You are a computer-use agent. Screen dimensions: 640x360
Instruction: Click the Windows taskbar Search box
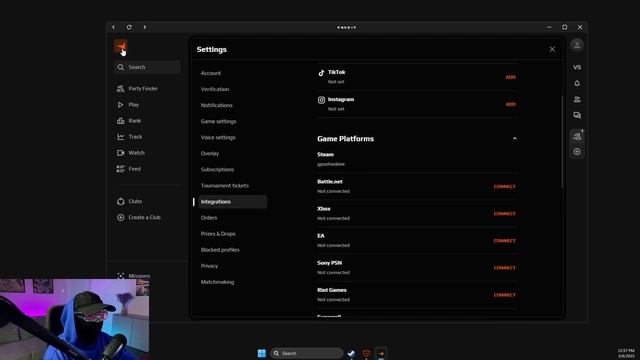coord(307,353)
